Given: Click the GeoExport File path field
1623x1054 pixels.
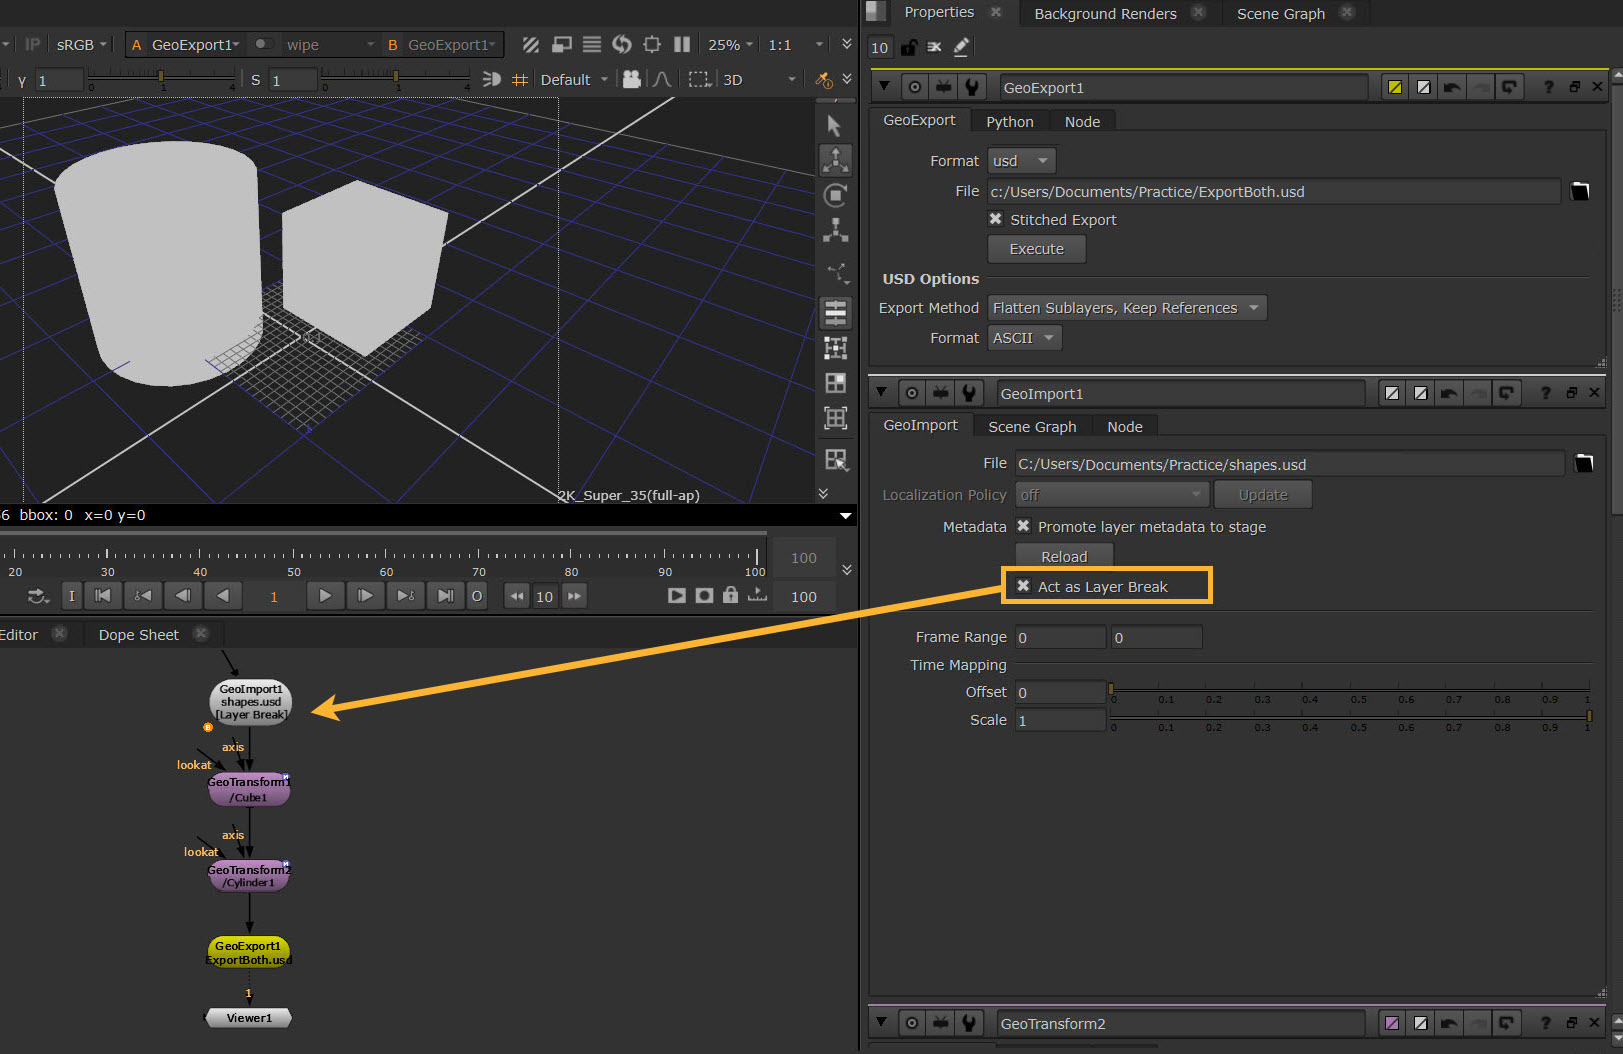Looking at the screenshot, I should [x=1273, y=191].
